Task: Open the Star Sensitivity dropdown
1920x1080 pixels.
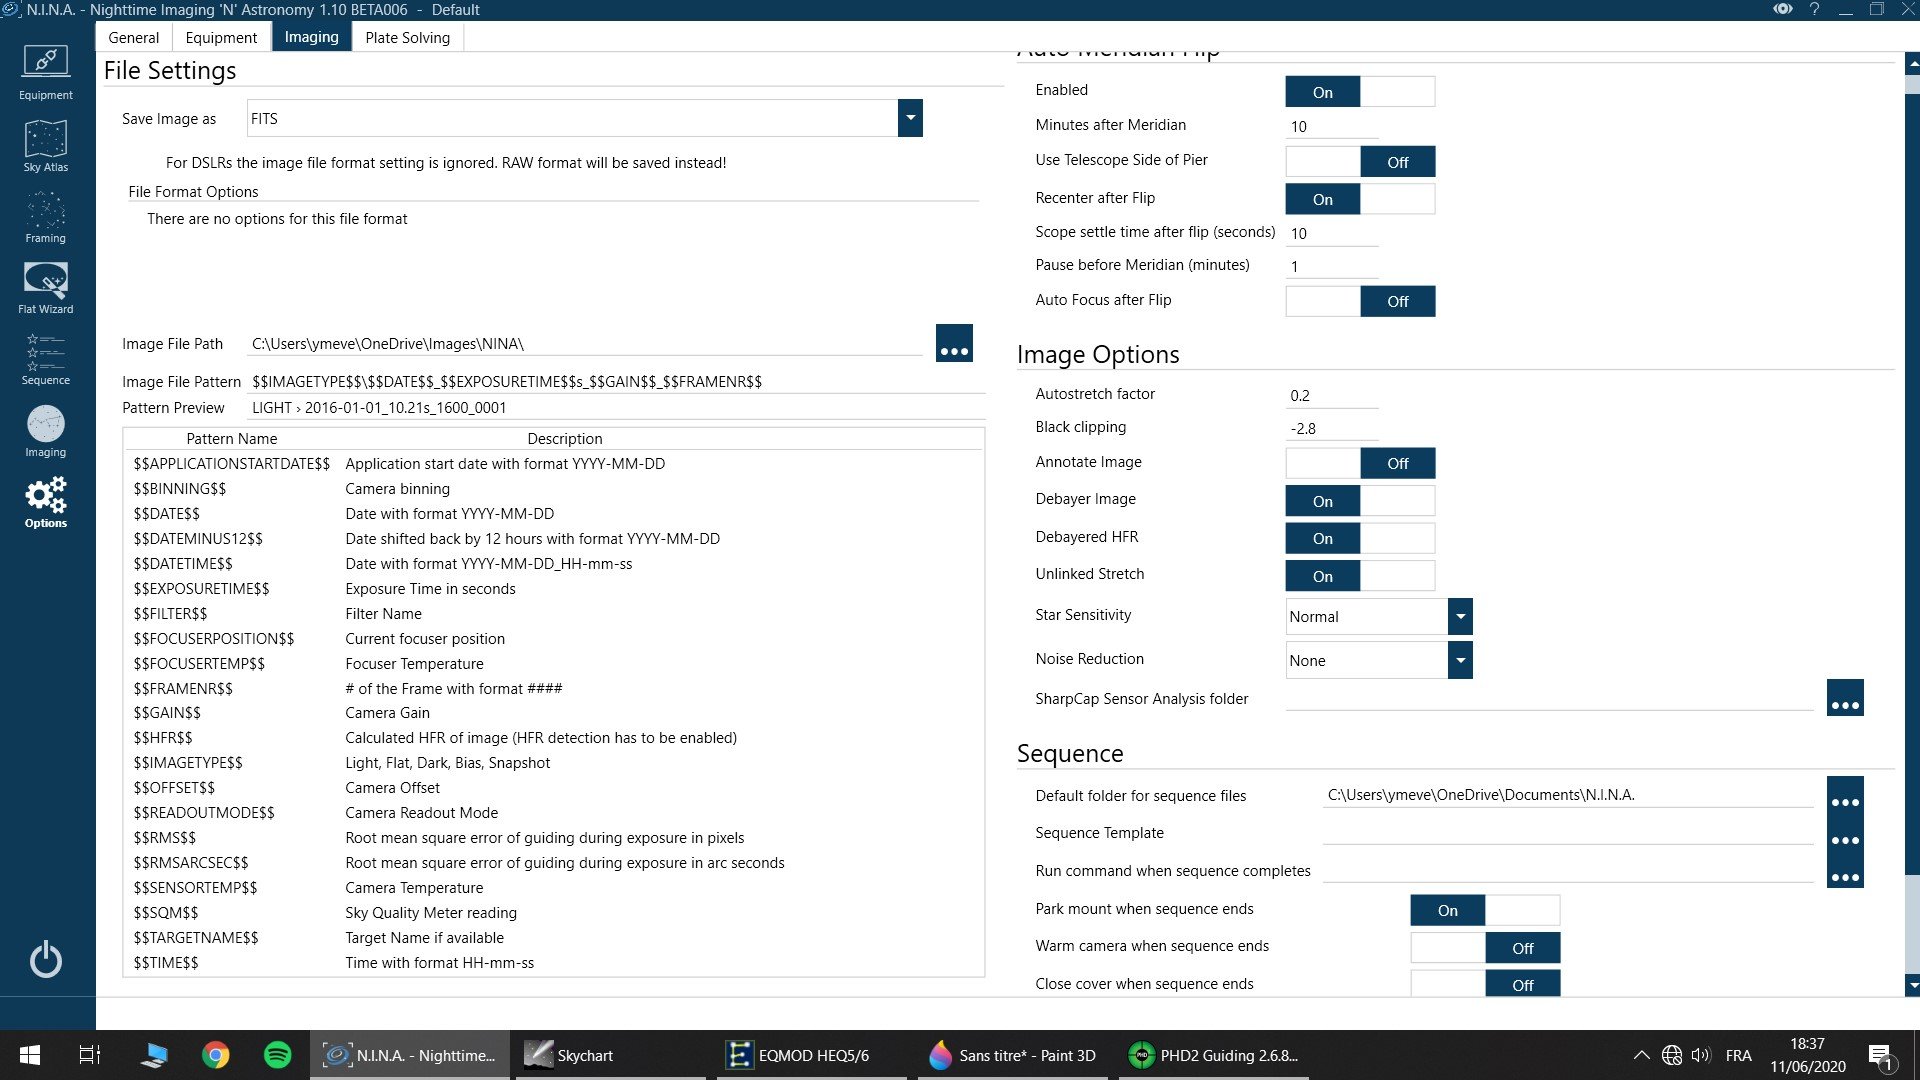Action: coord(1460,616)
